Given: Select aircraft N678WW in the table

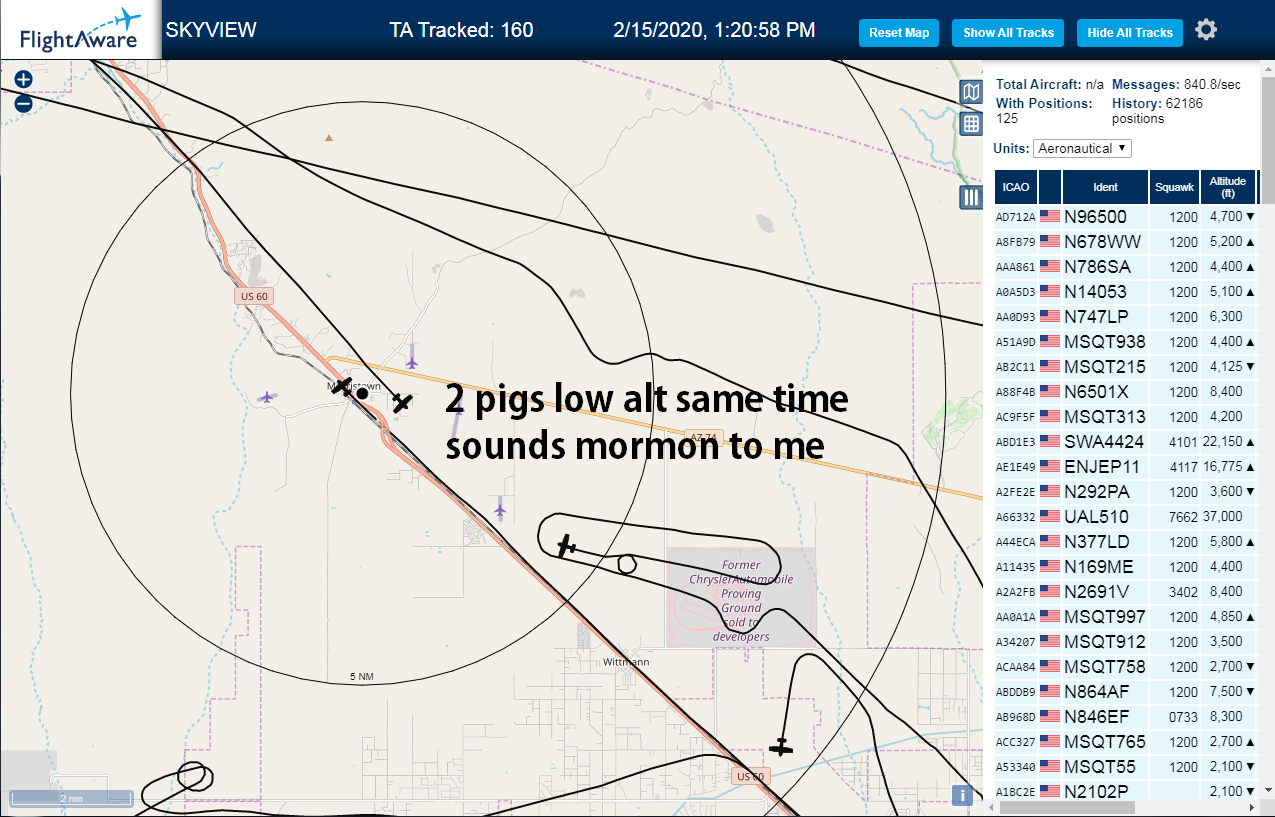Looking at the screenshot, I should pos(1126,241).
